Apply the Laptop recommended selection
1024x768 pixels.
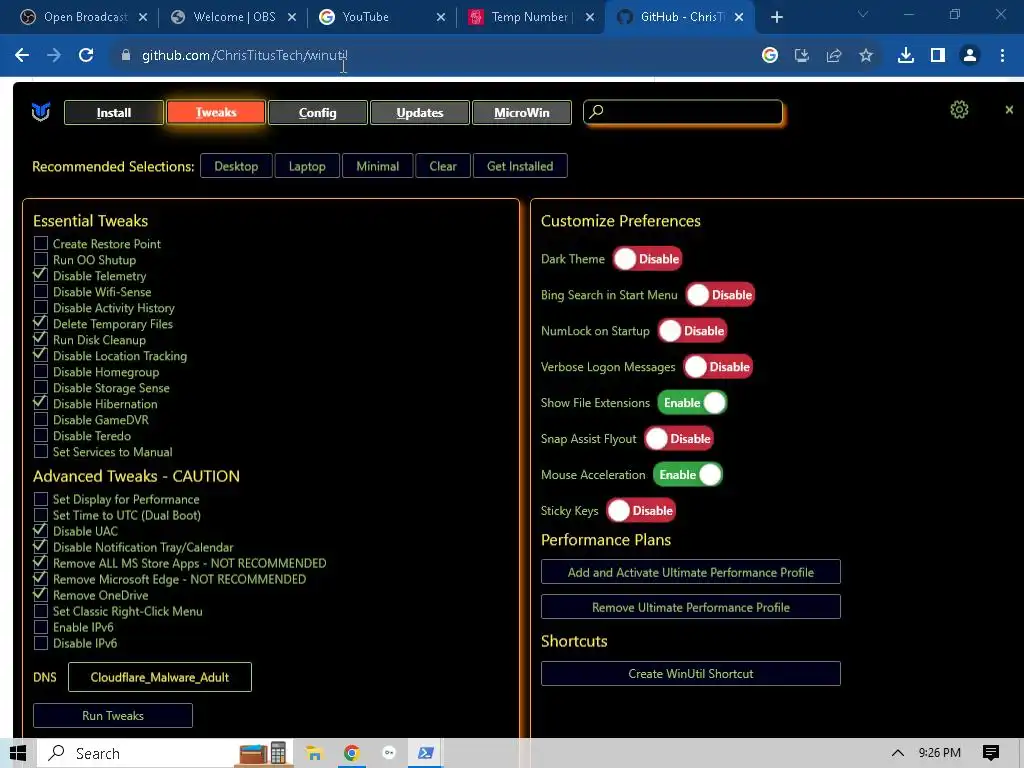(307, 166)
